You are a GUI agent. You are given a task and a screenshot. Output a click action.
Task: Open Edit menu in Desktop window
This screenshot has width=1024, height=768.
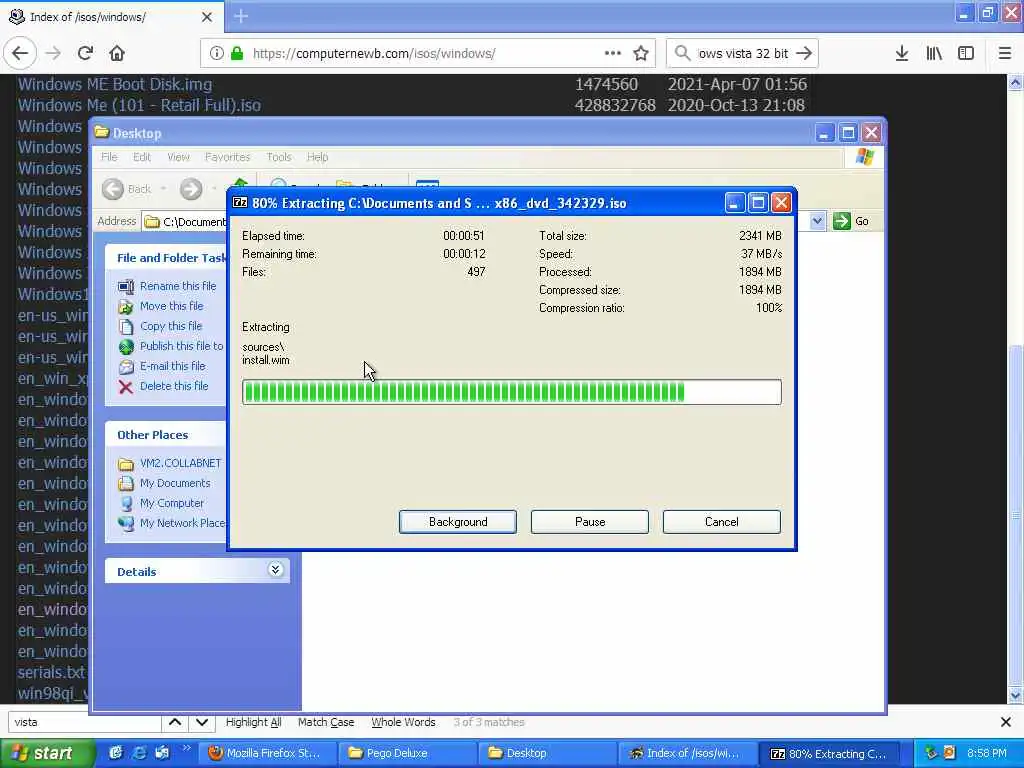coord(142,157)
